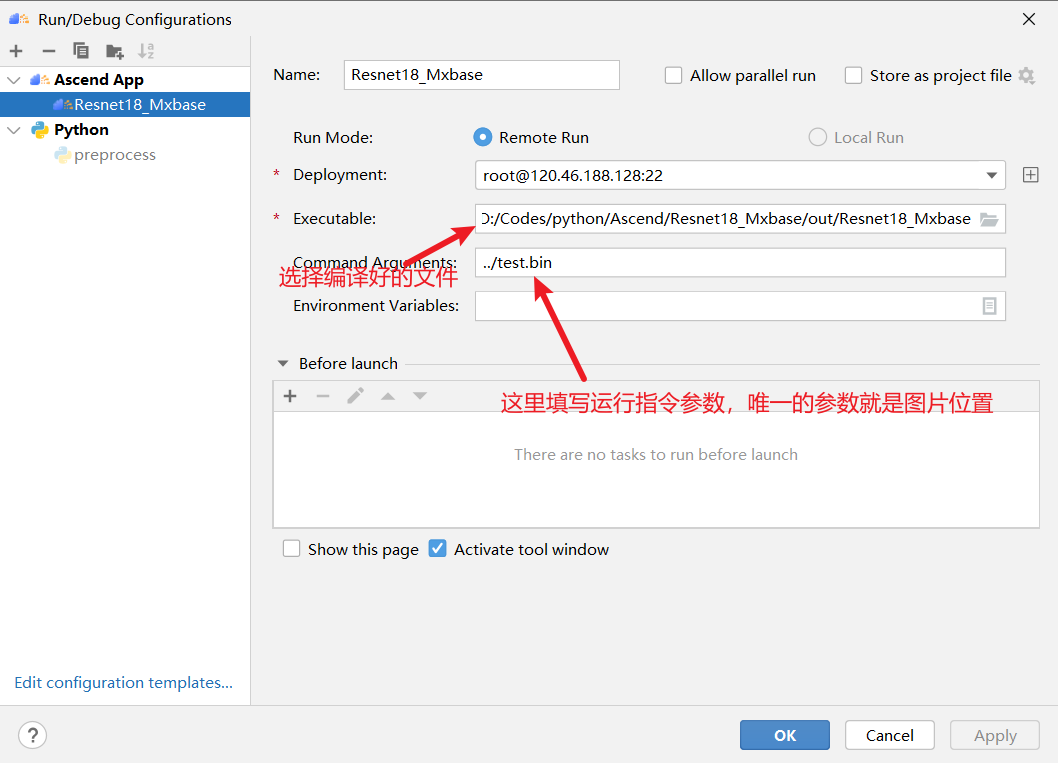Click OK button
The height and width of the screenshot is (763, 1058).
[785, 735]
